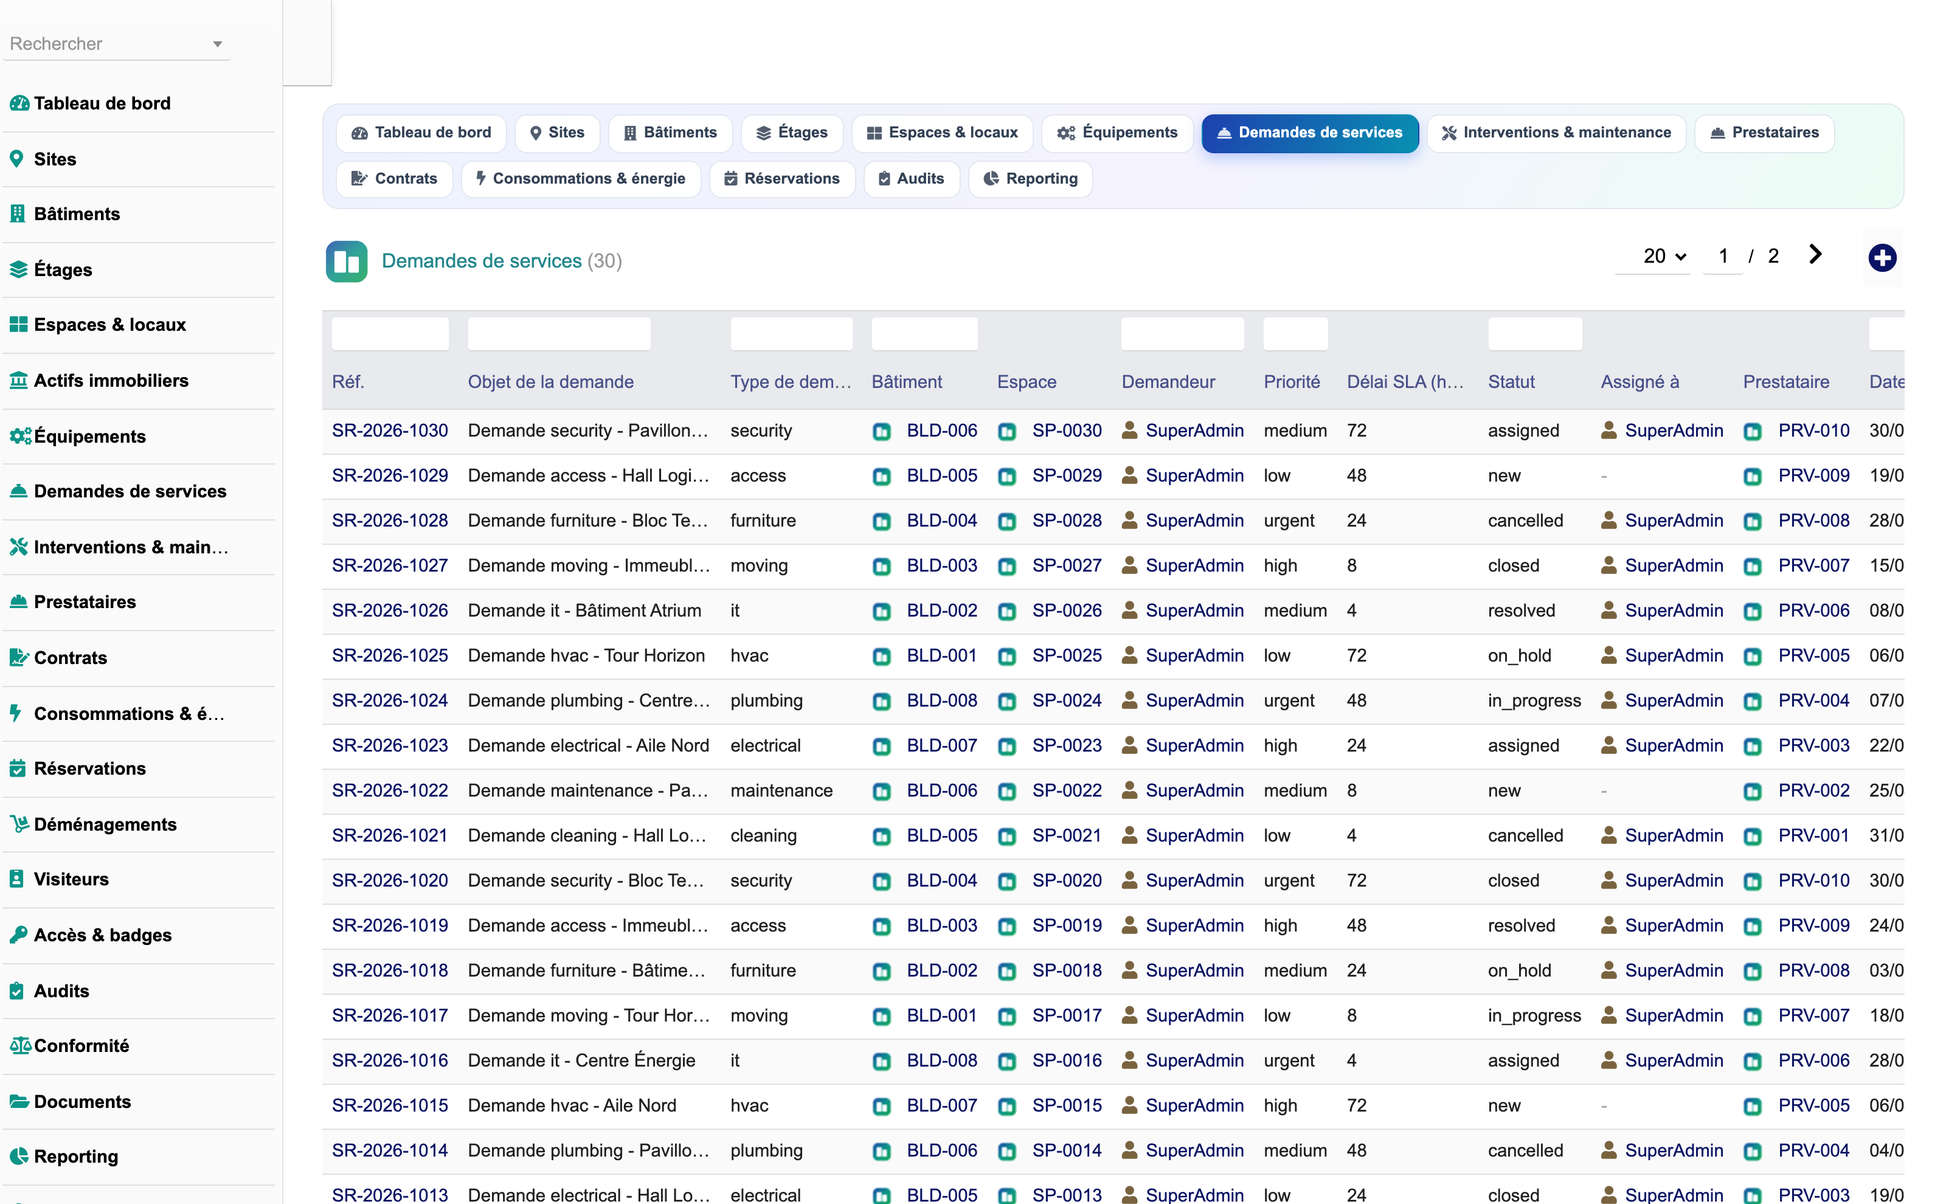1946x1204 pixels.
Task: Switch to the Tableau de bord tab
Action: coord(421,132)
